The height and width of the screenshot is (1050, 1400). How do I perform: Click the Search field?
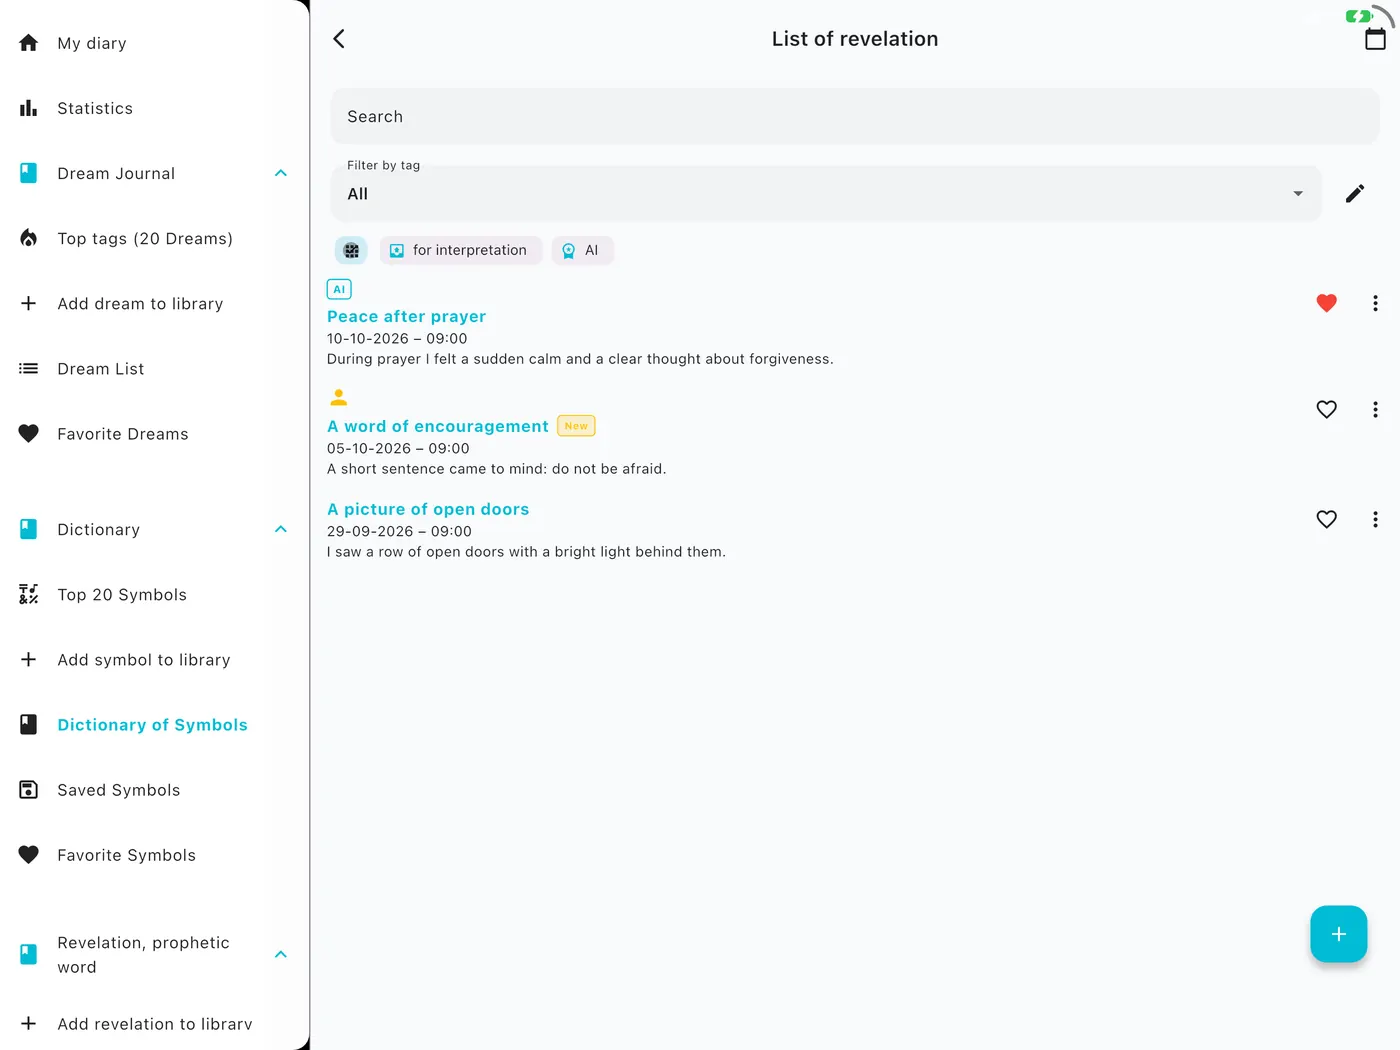point(855,116)
